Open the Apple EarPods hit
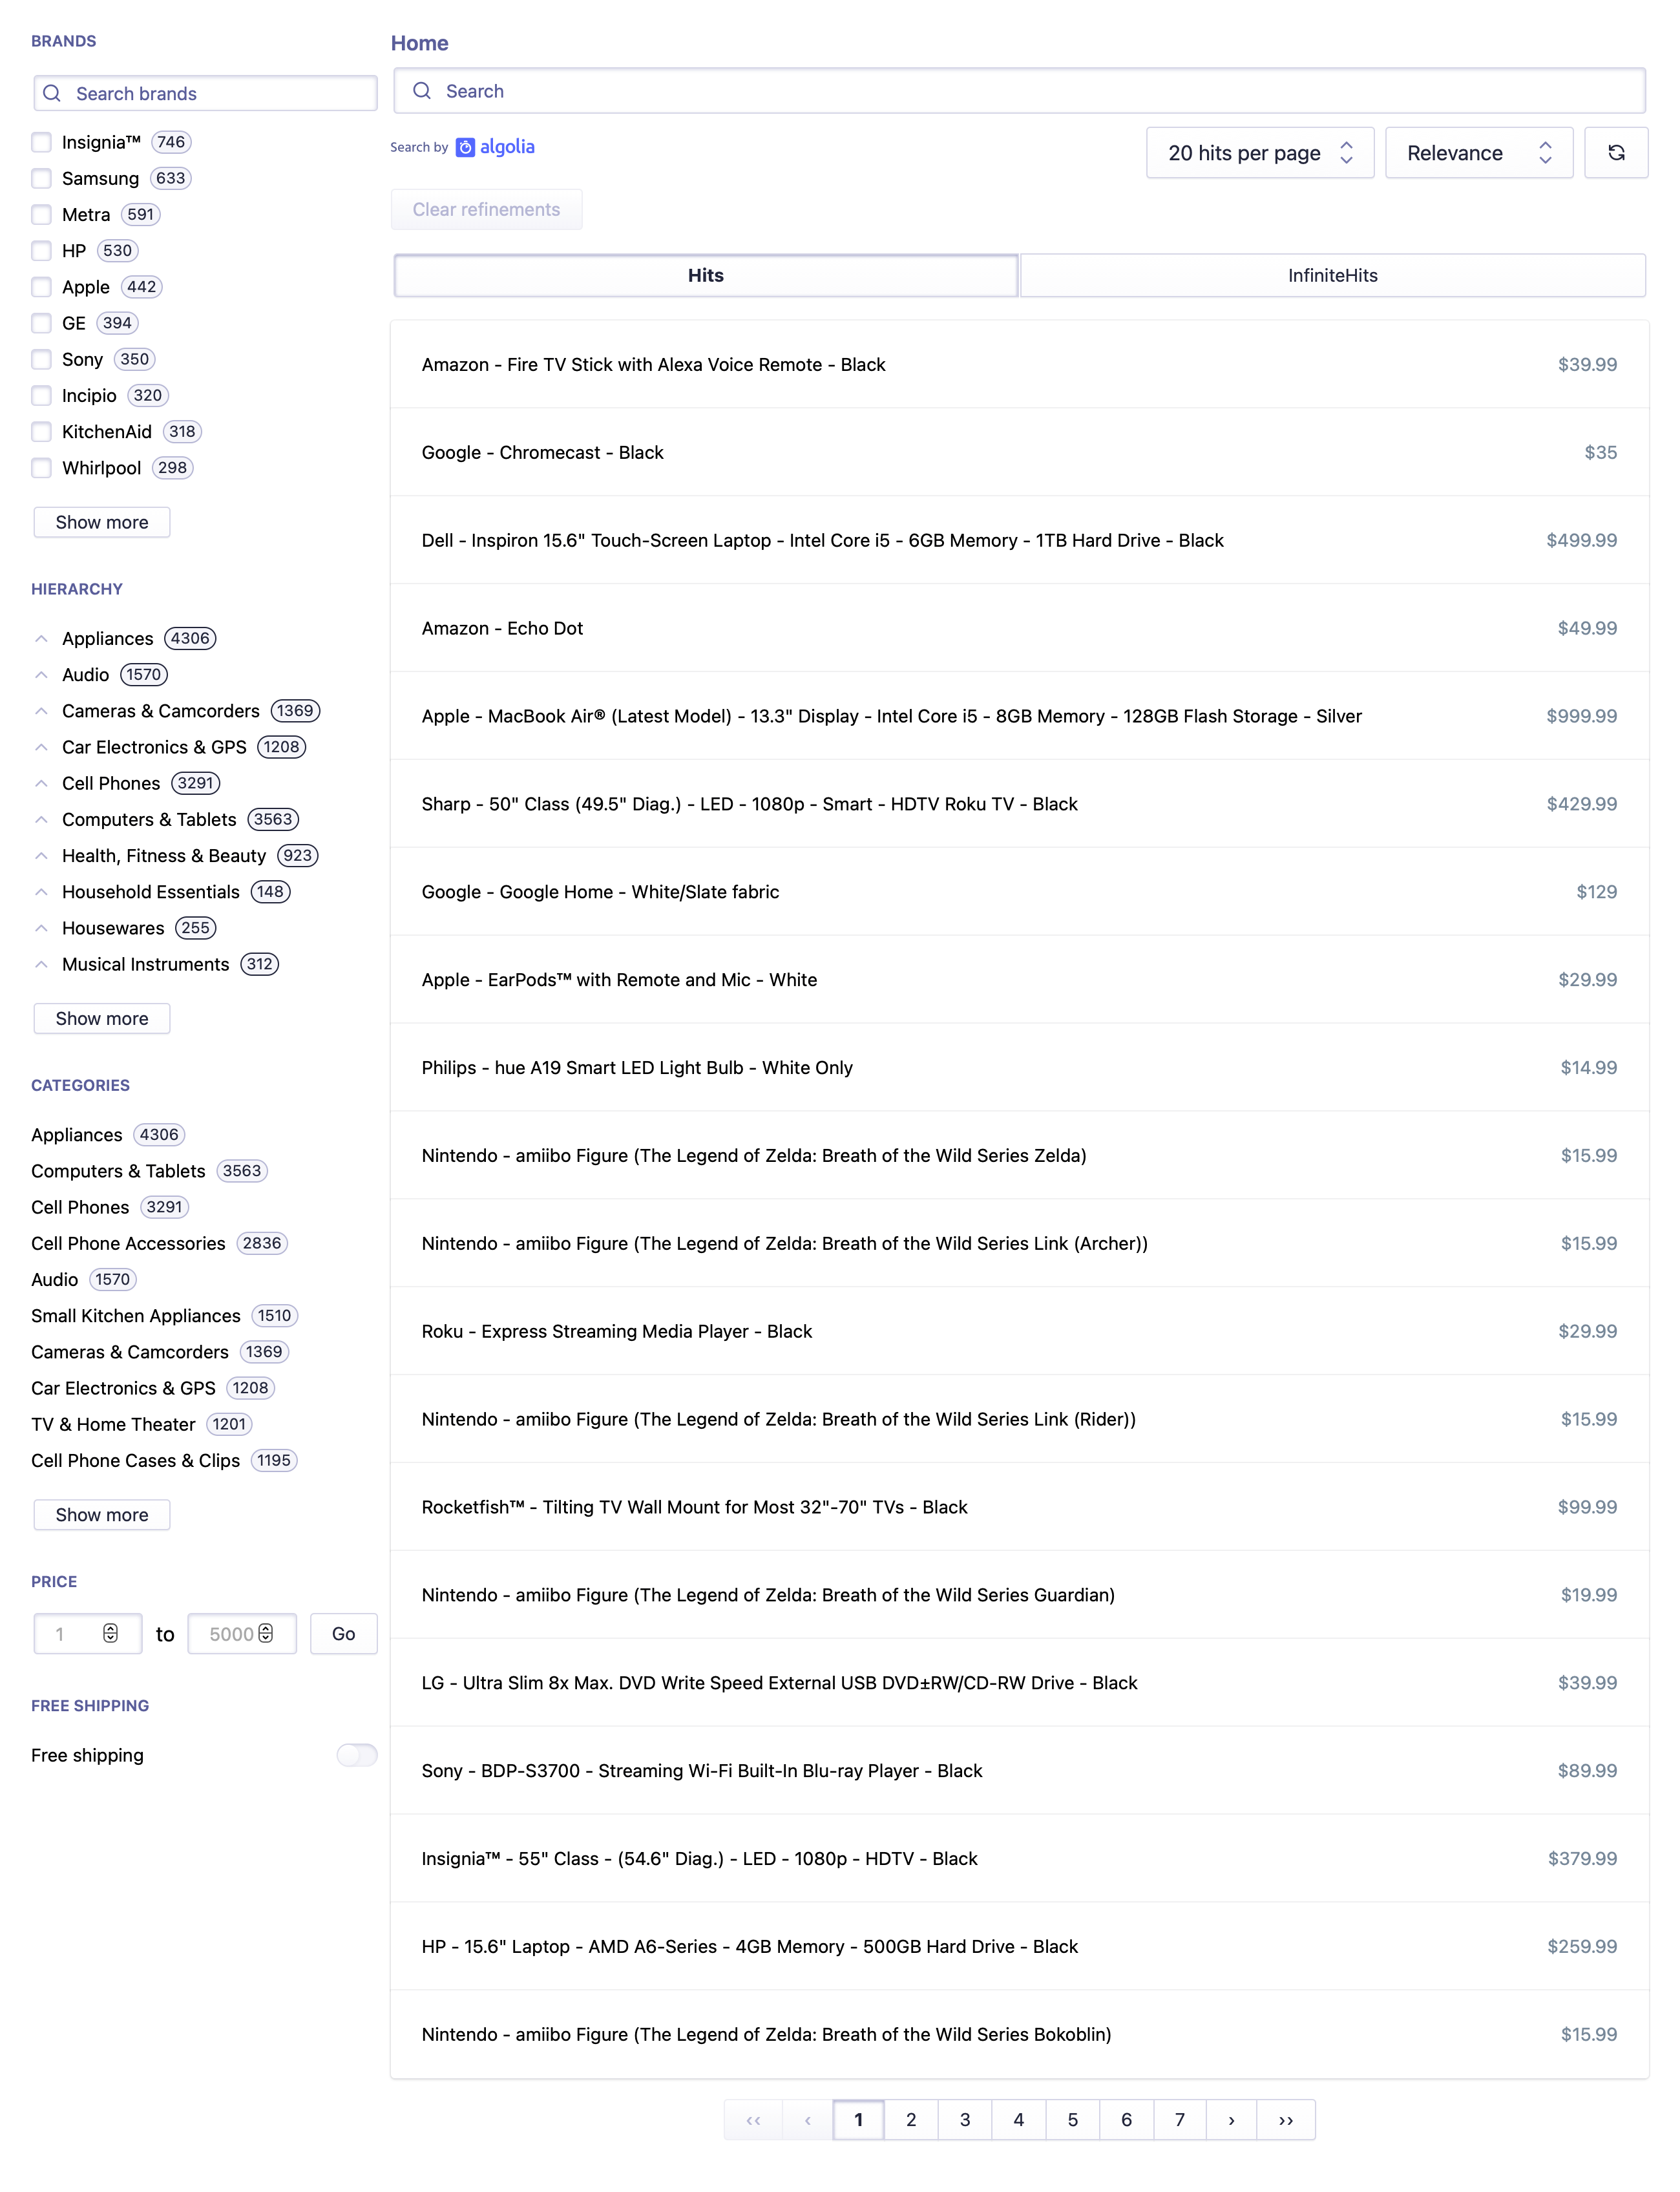This screenshot has height=2192, width=1680. point(1019,979)
